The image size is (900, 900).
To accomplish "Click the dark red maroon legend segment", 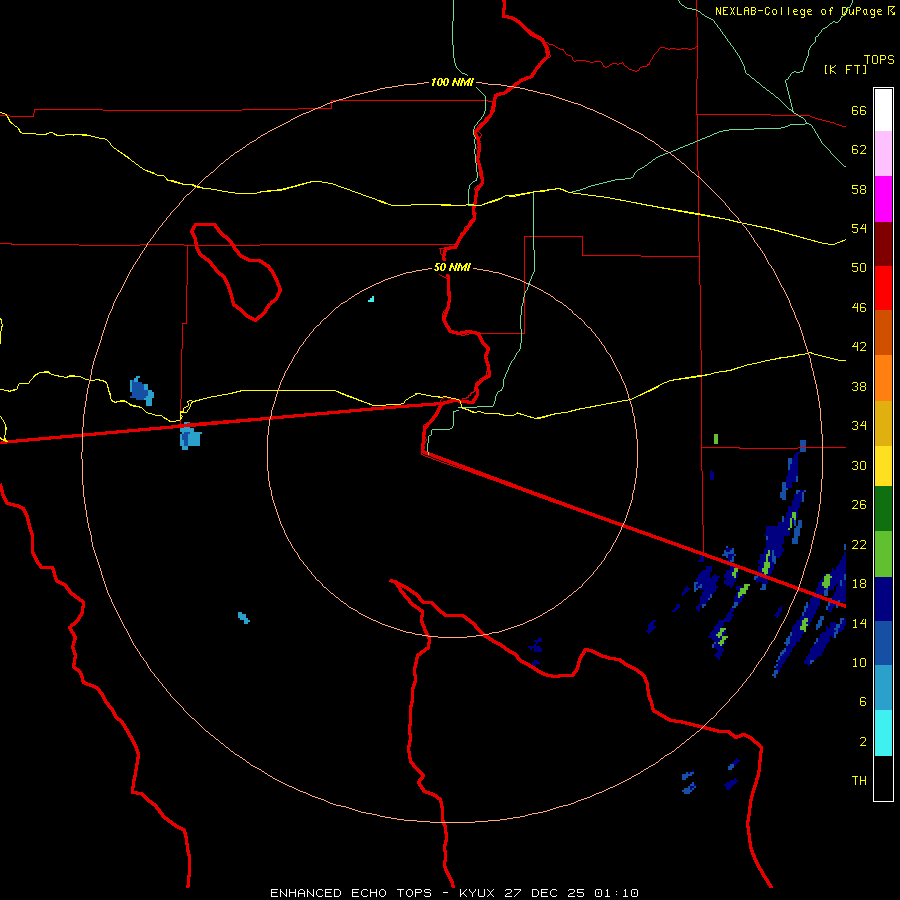I will coord(883,243).
